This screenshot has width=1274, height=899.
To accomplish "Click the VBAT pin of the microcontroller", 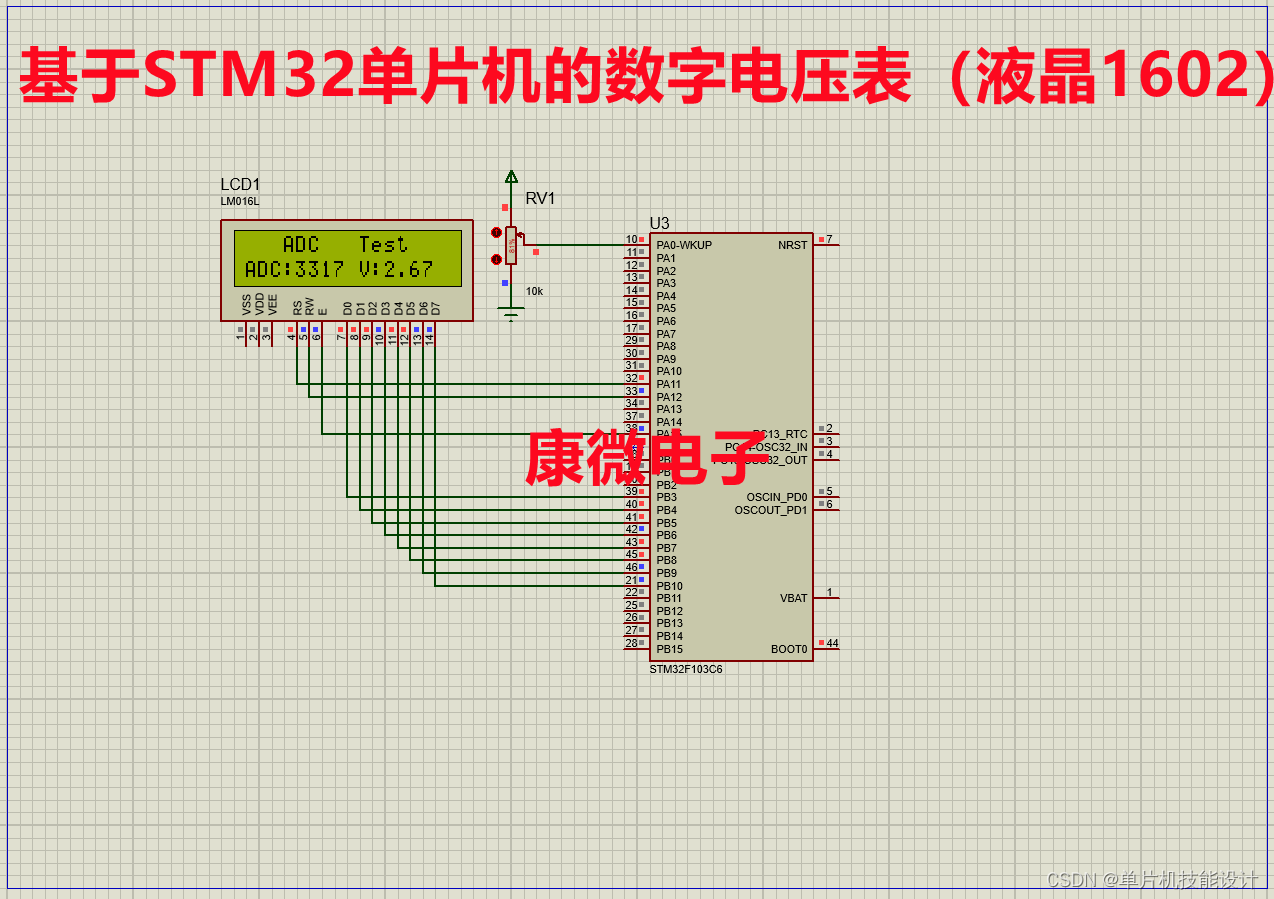I will pyautogui.click(x=793, y=597).
